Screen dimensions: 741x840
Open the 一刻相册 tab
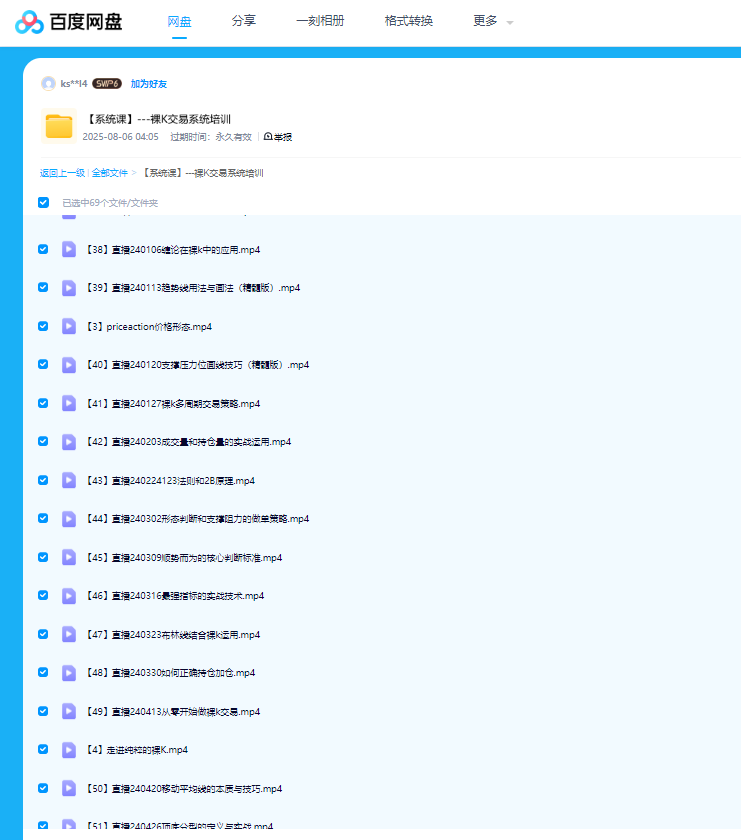coord(320,21)
